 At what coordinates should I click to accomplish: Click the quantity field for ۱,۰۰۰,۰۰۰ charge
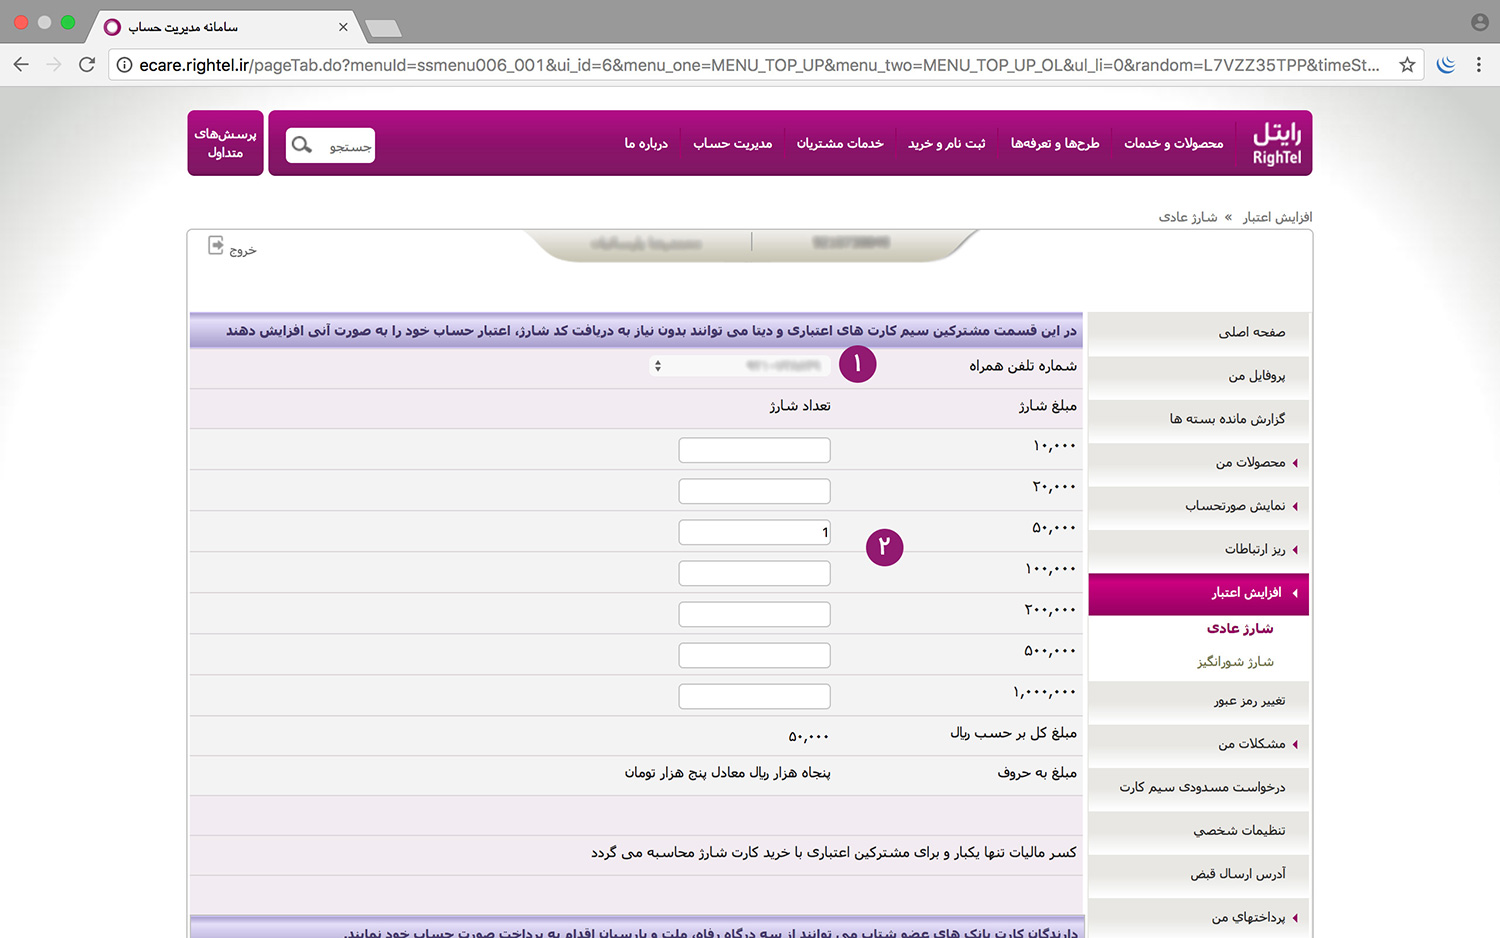coord(754,696)
